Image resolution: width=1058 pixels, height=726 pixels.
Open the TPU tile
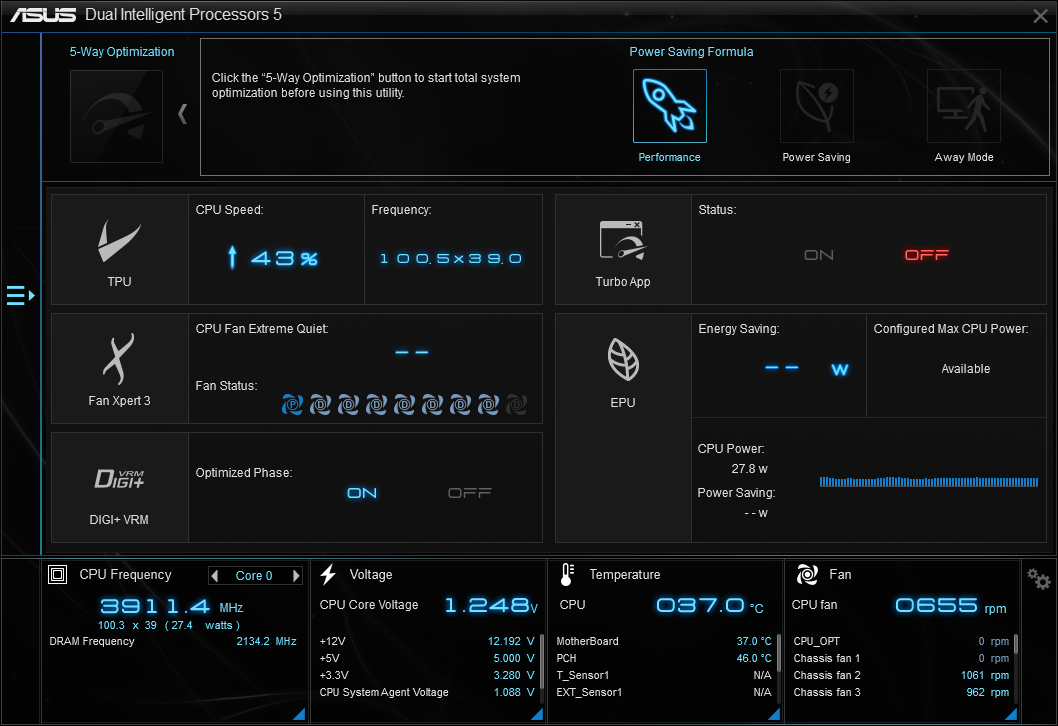click(x=119, y=250)
